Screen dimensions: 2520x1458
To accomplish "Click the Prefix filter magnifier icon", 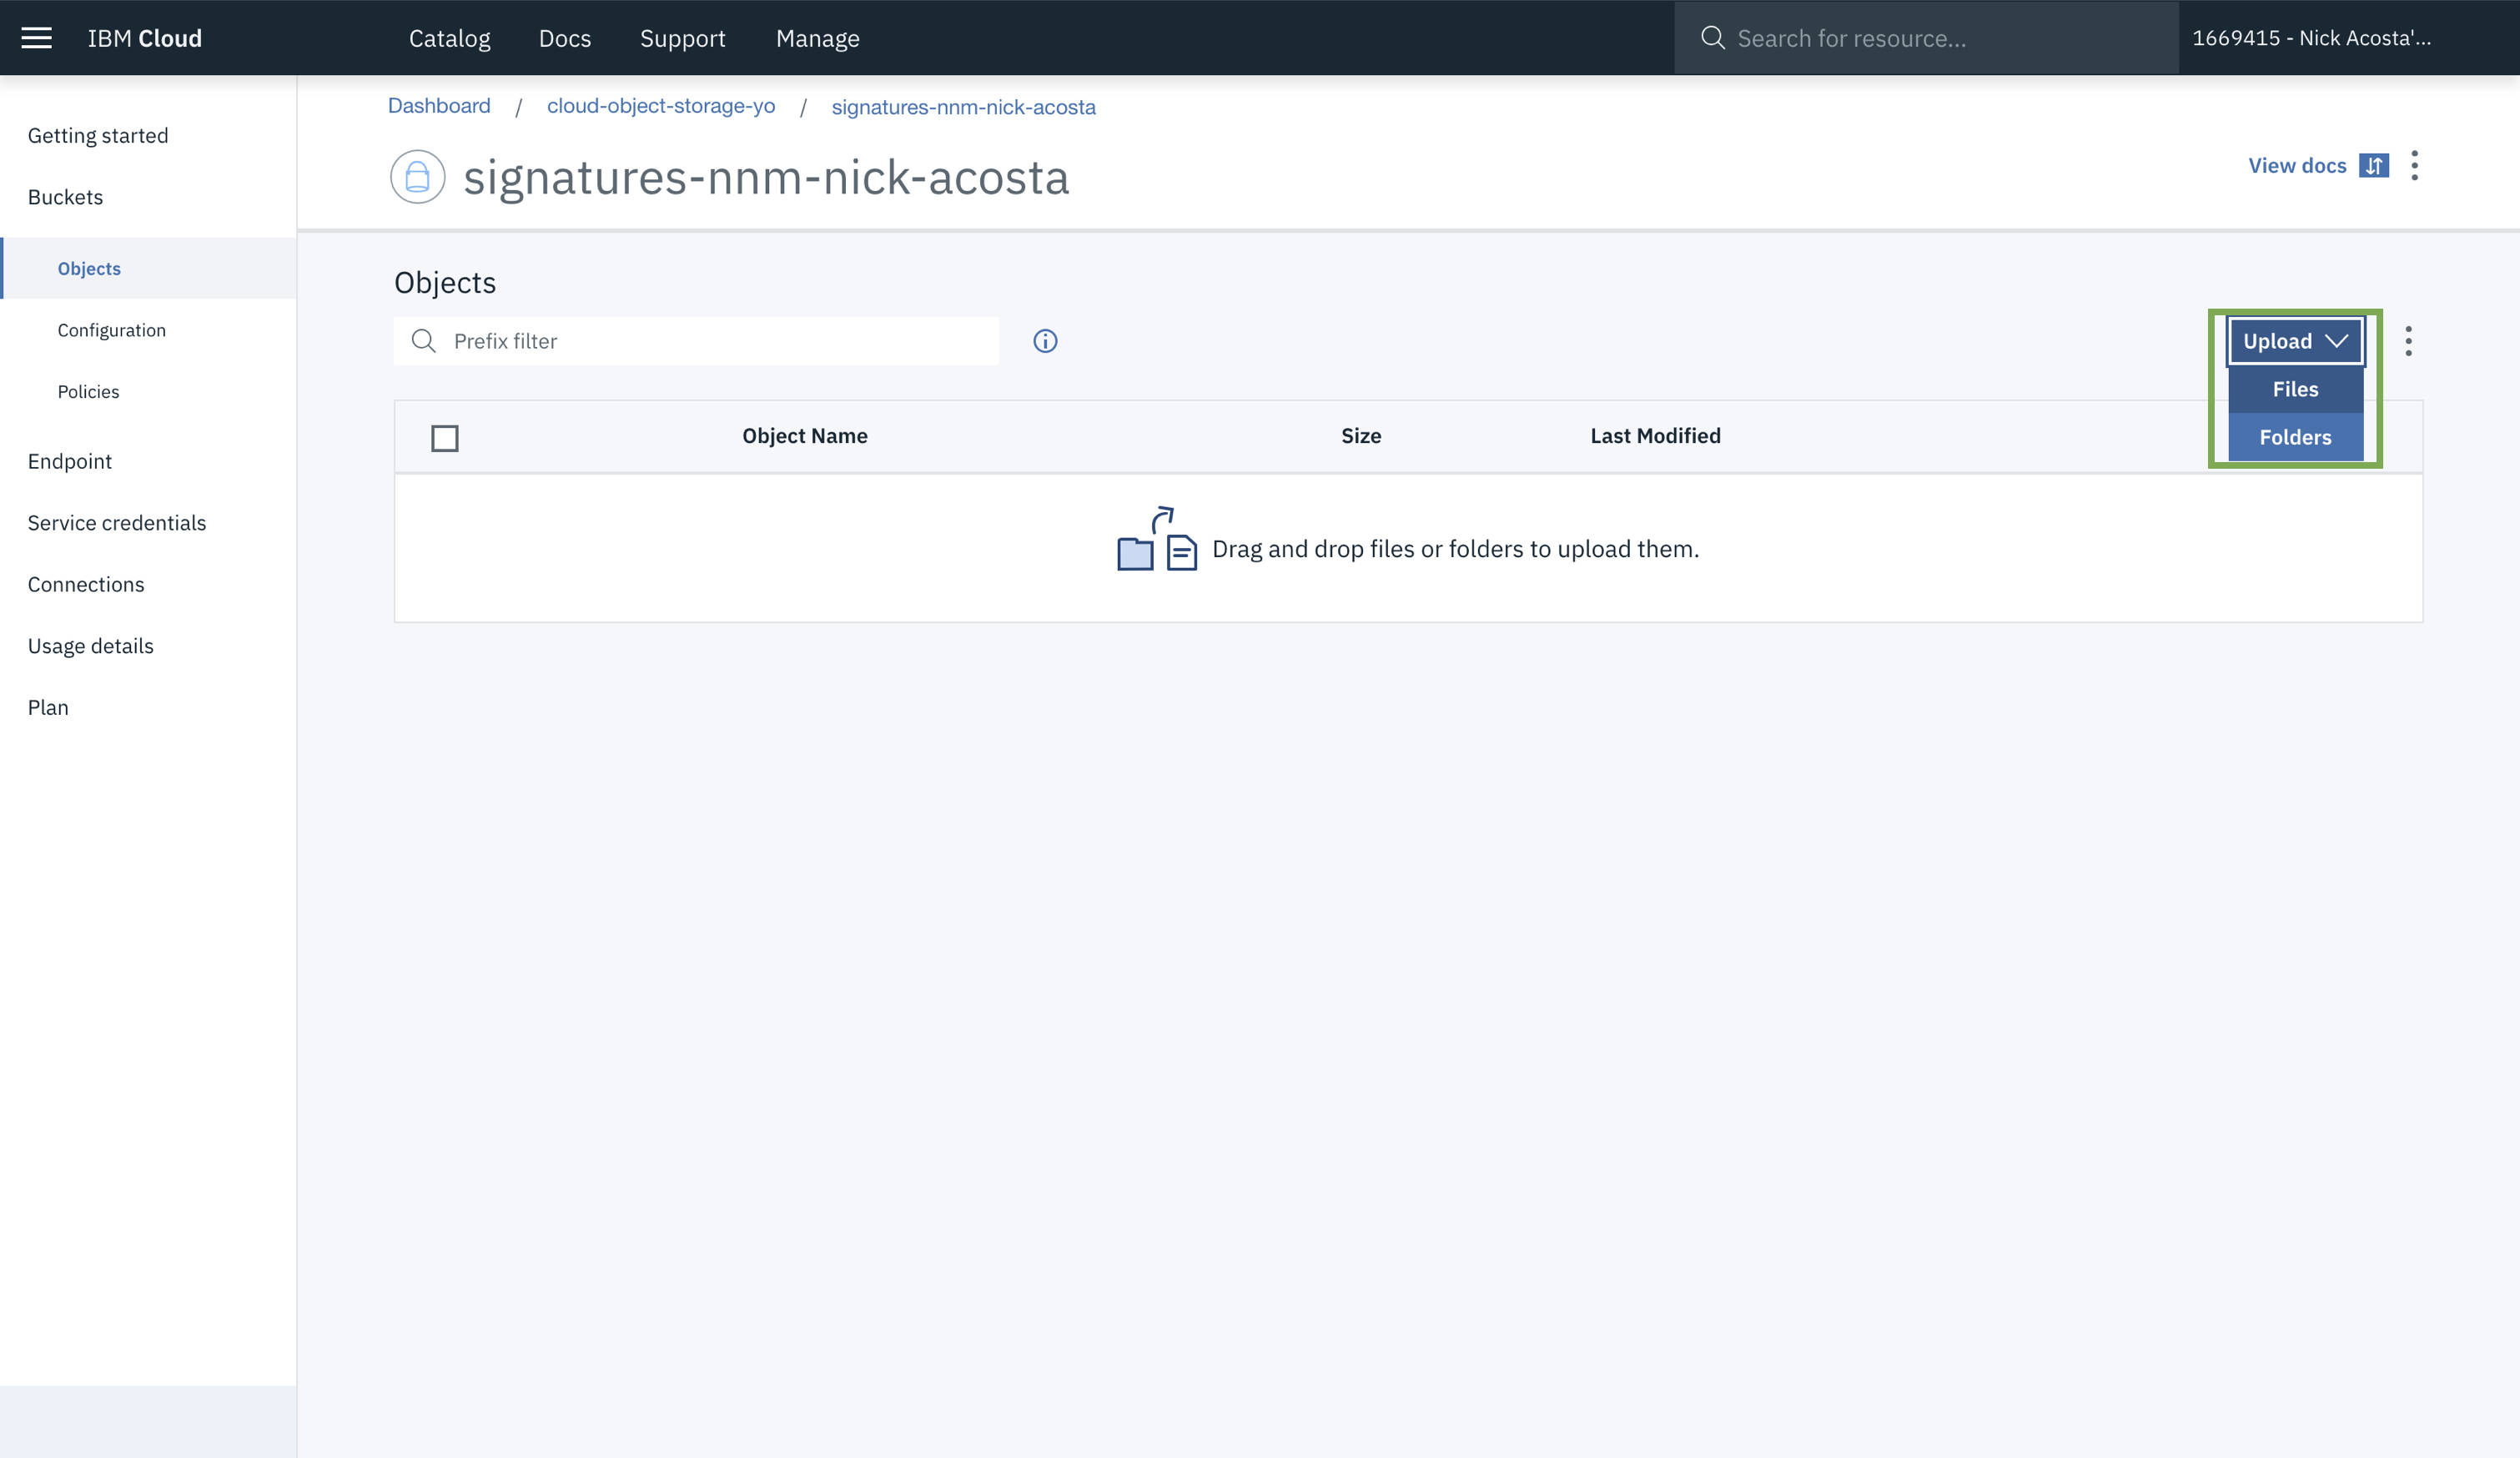I will tap(423, 341).
